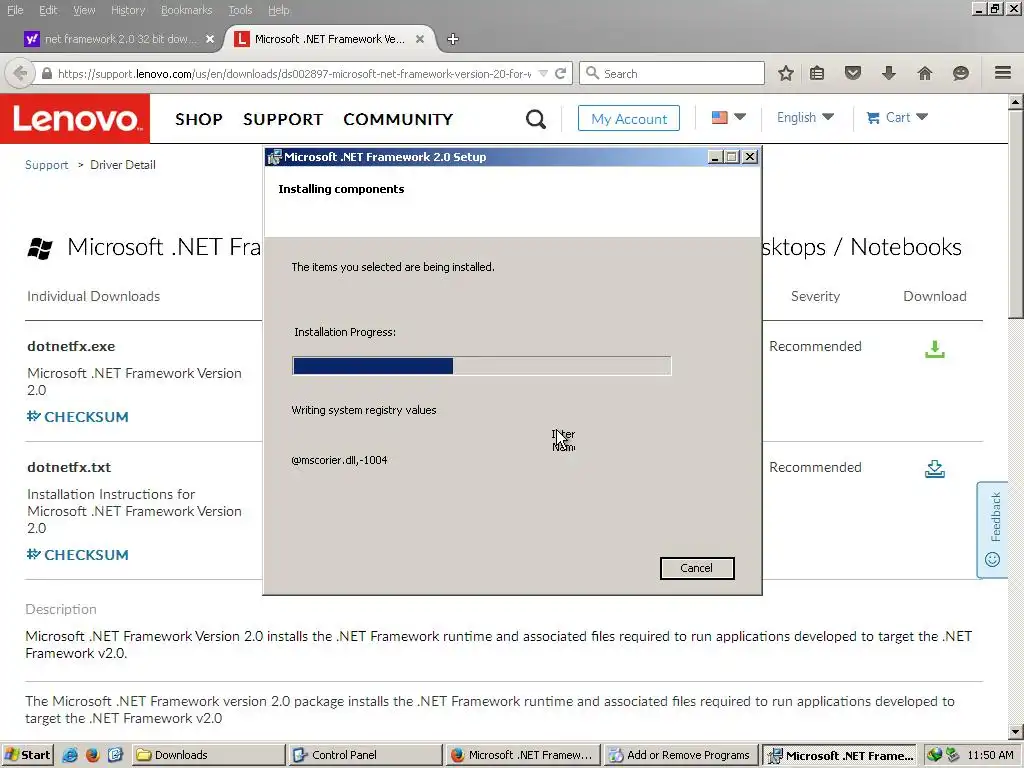
Task: Open the SHOP navigation item
Action: point(199,120)
